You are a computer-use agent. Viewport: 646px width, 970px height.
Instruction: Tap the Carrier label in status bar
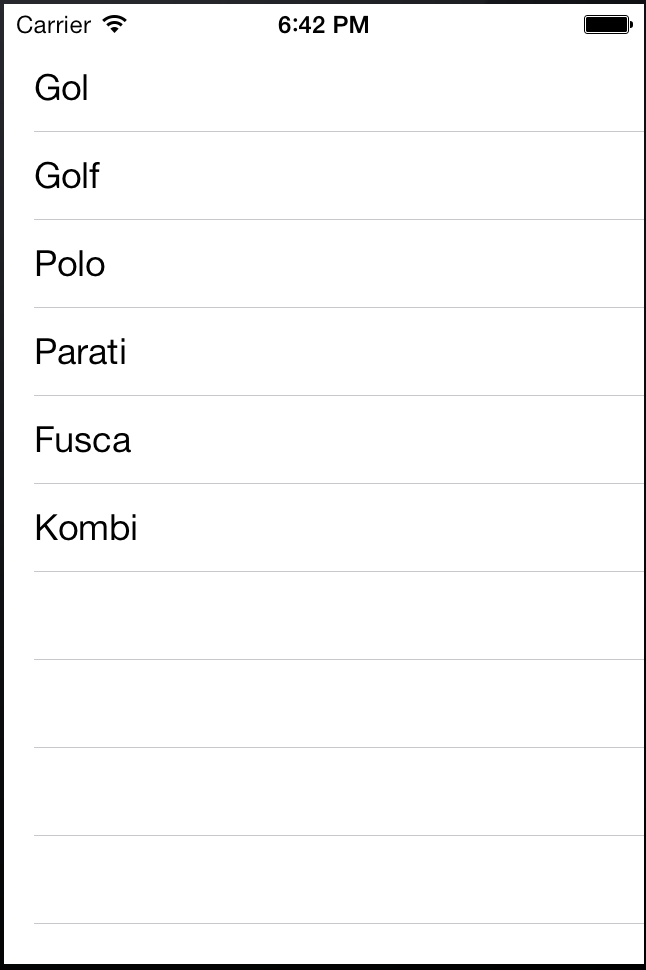click(53, 25)
